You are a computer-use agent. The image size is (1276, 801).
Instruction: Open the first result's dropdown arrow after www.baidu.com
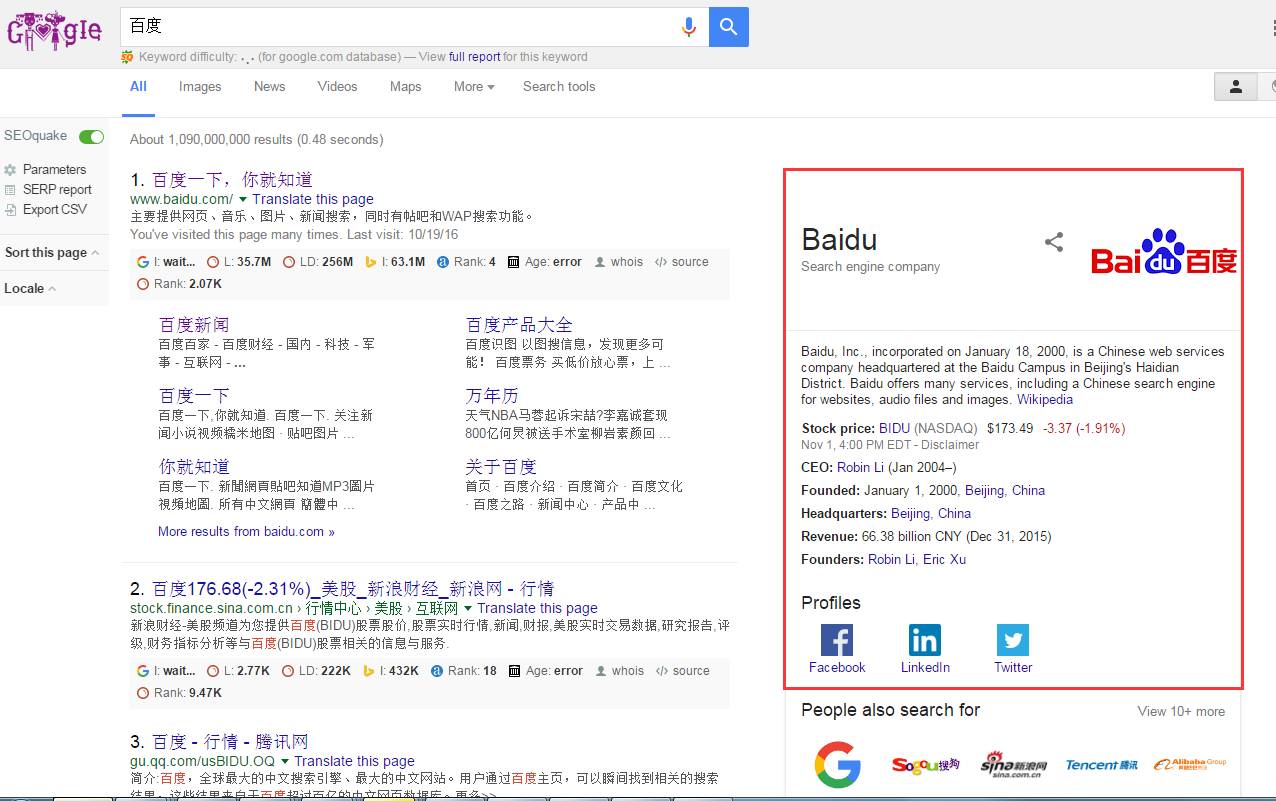coord(243,200)
